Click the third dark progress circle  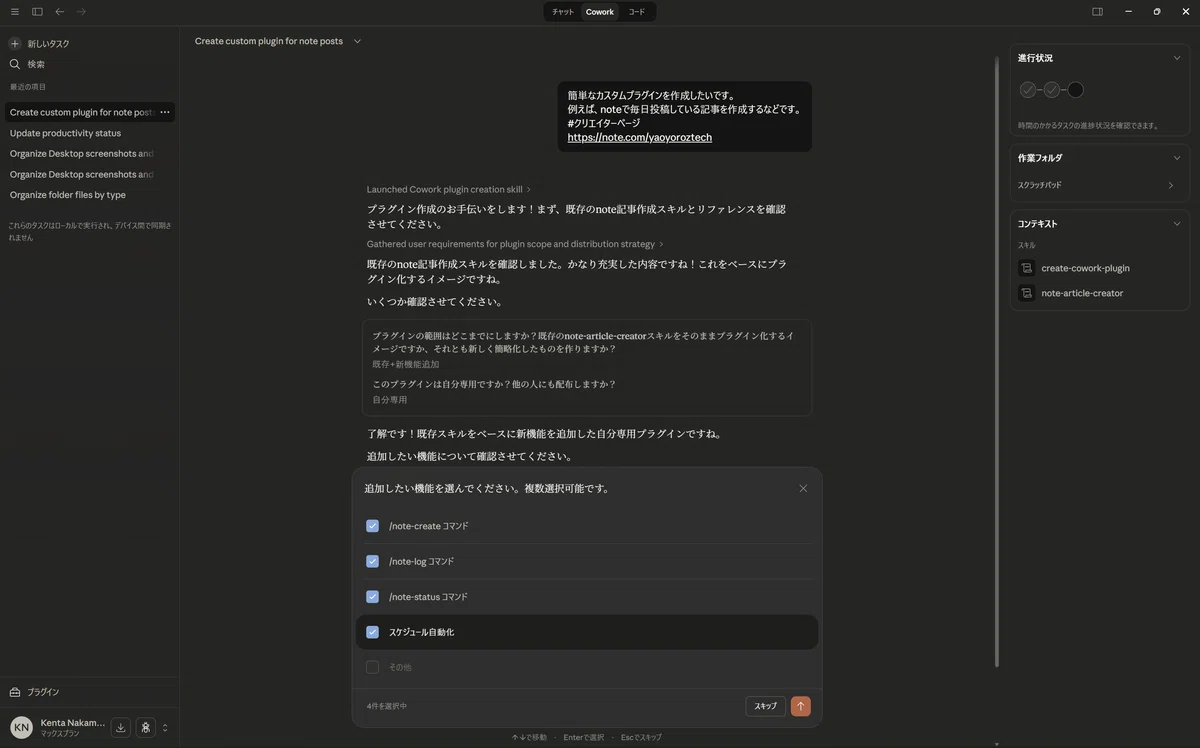(1076, 90)
